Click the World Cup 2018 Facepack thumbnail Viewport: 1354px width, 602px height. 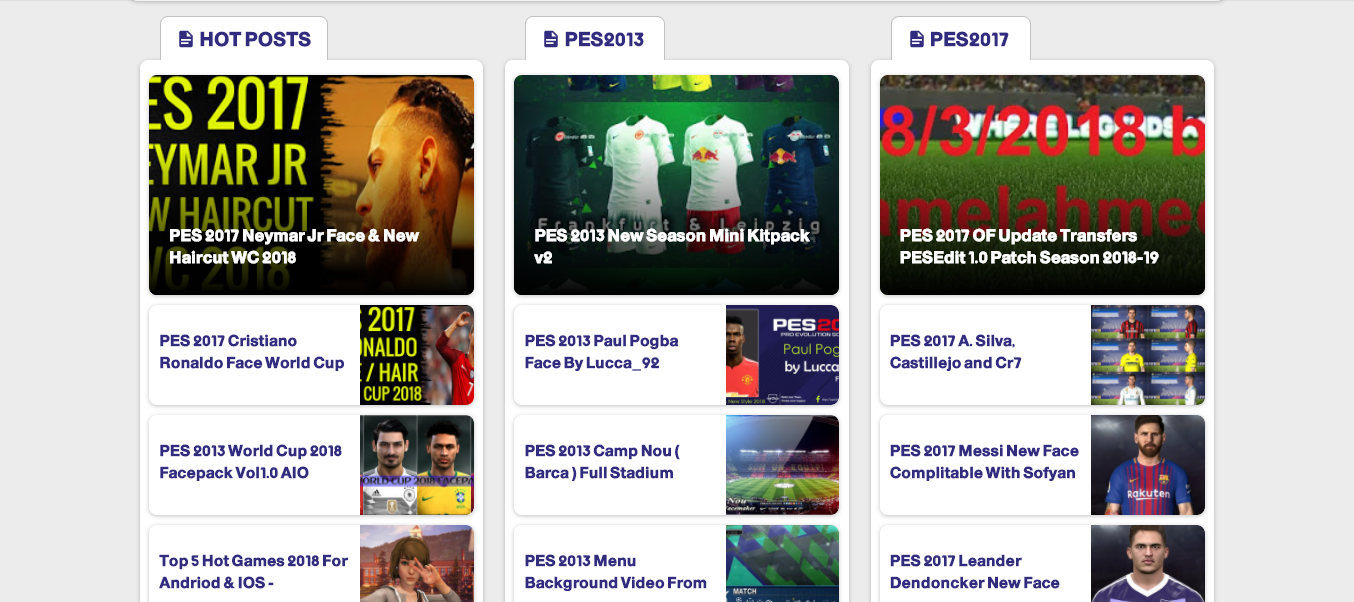pyautogui.click(x=417, y=465)
